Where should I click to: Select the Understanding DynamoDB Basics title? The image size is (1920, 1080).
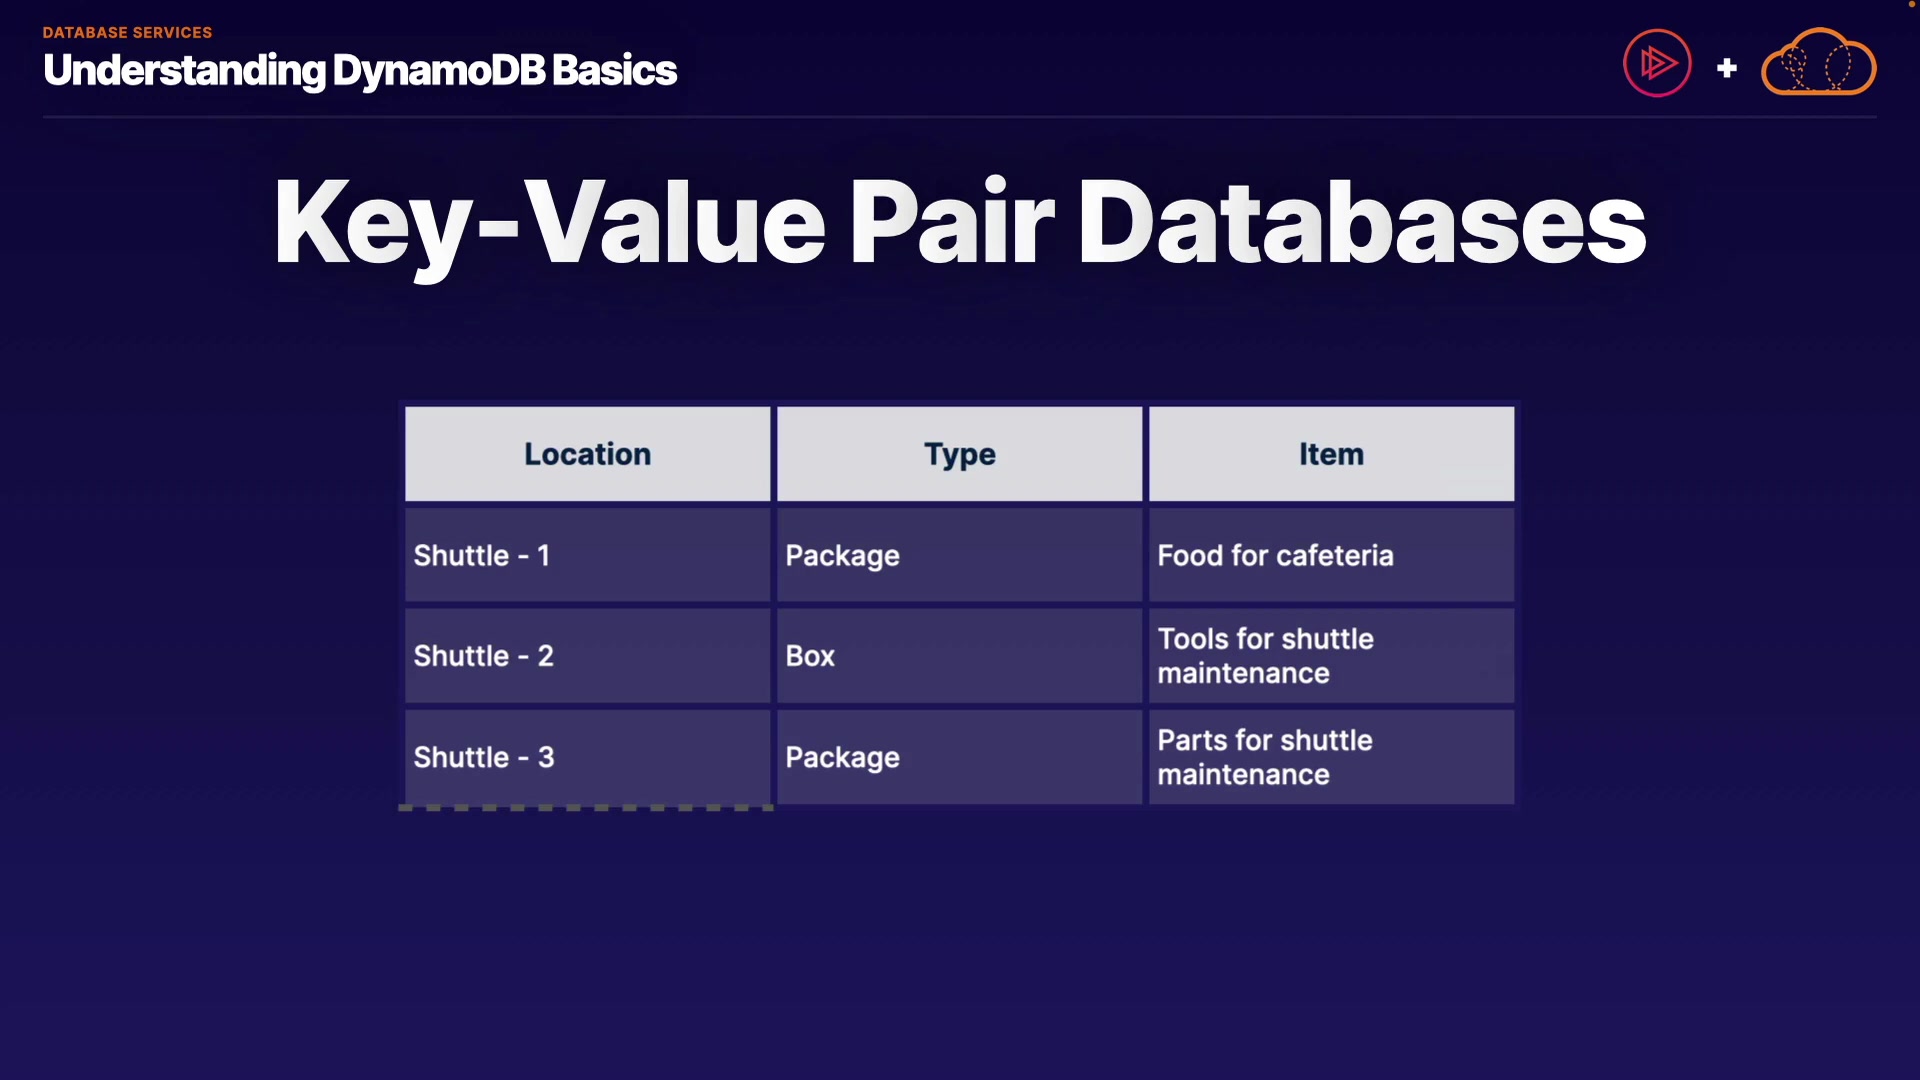[360, 70]
